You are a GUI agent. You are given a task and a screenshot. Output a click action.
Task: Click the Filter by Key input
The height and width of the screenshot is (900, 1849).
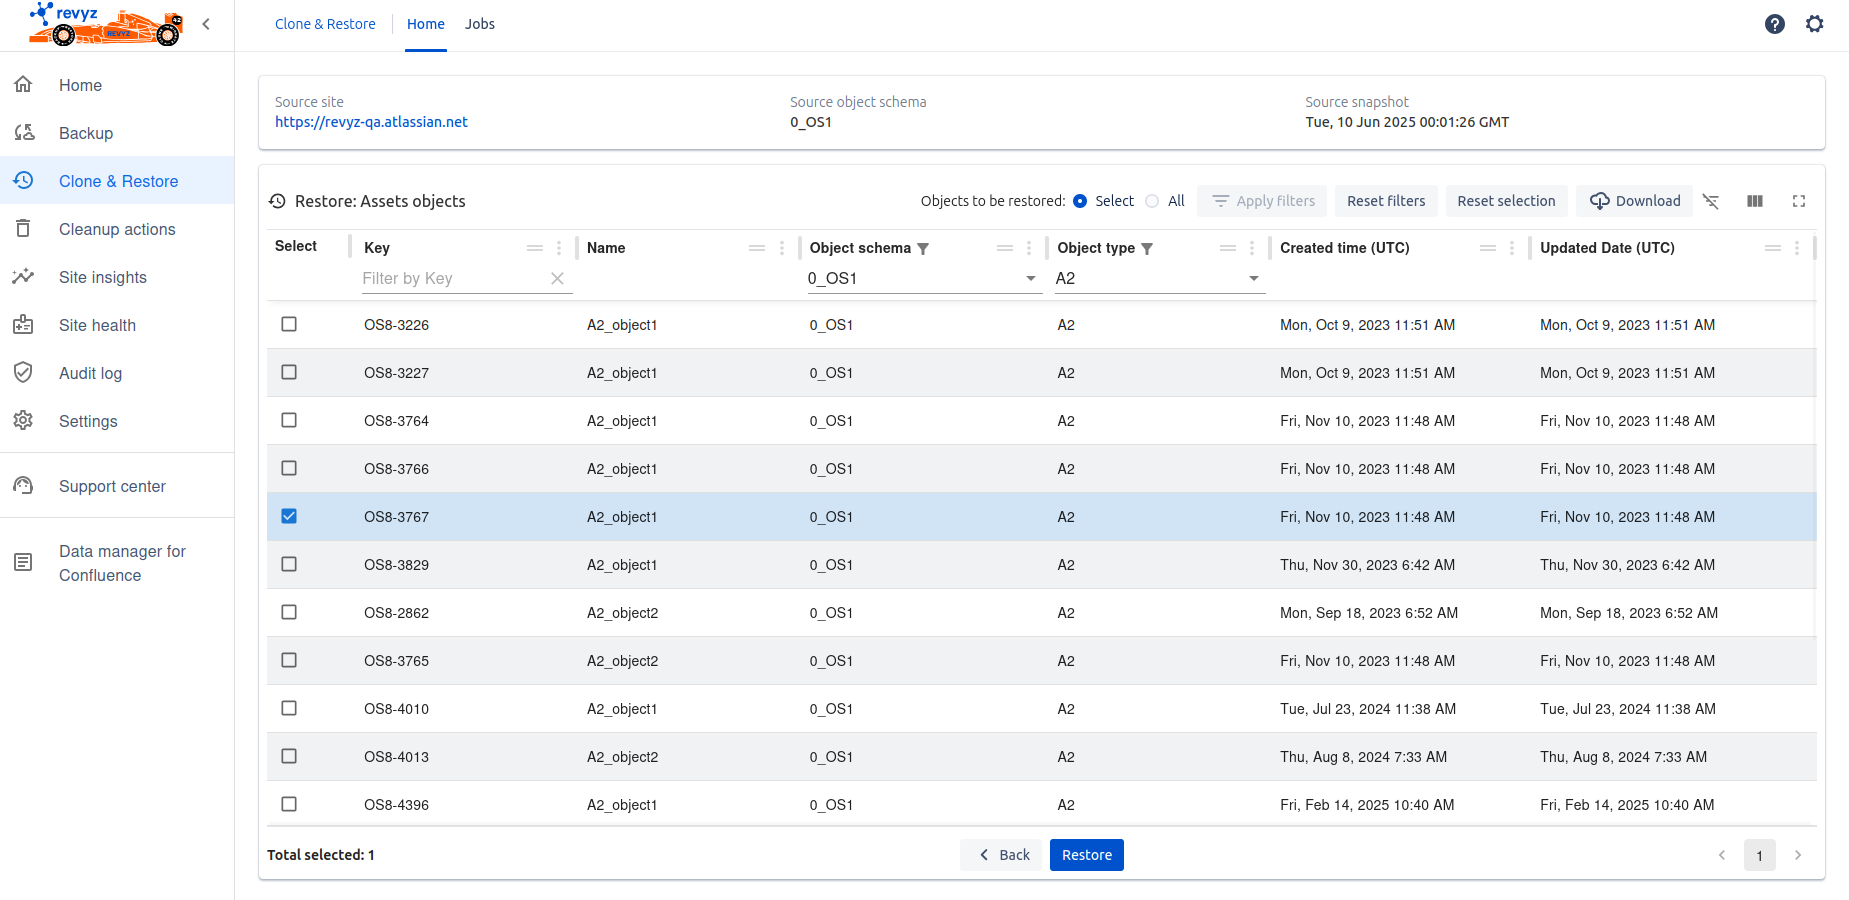452,279
